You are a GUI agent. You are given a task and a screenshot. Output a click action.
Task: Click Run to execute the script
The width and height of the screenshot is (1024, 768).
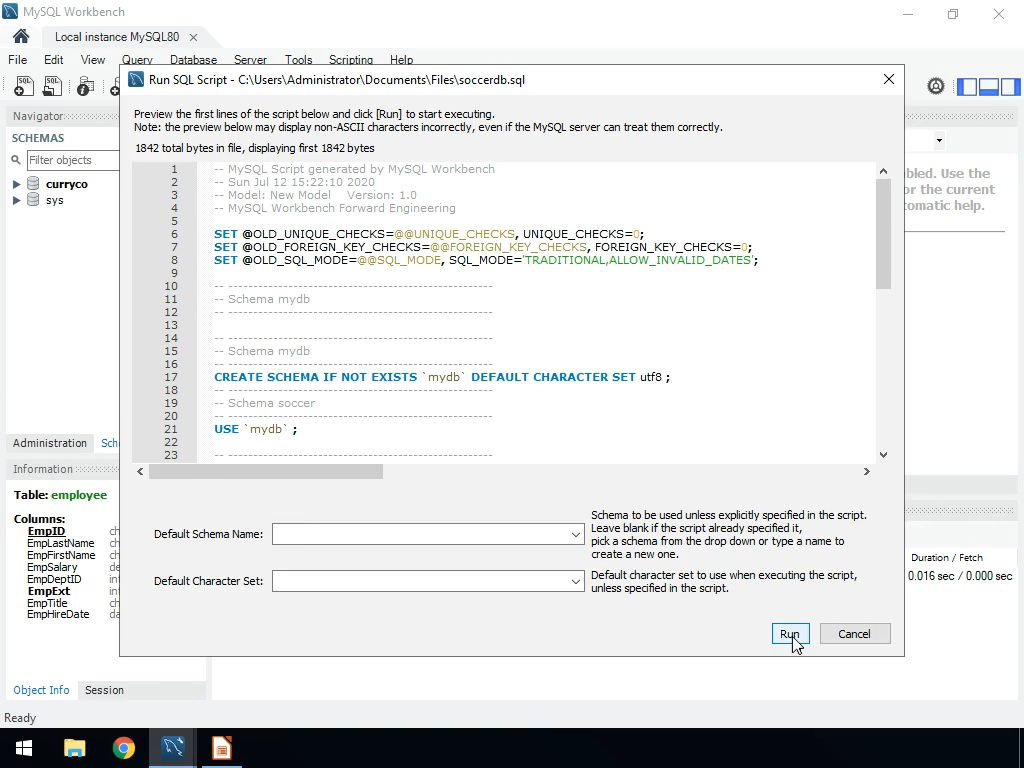(x=790, y=634)
